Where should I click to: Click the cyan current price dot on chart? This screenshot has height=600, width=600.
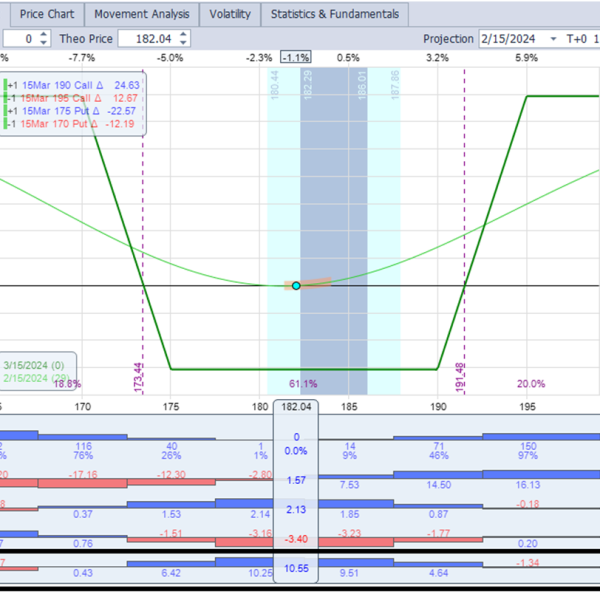click(296, 286)
